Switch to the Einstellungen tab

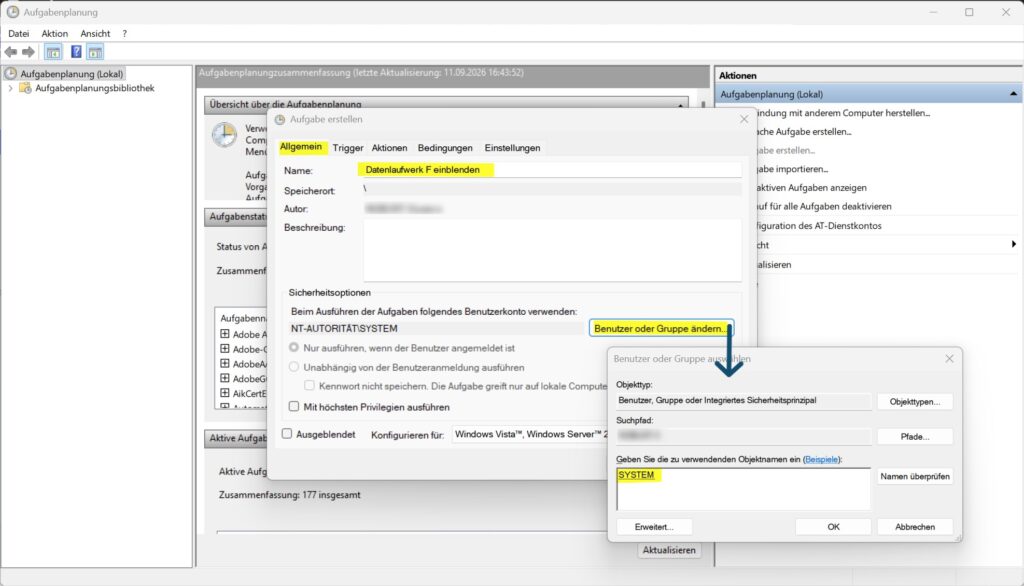click(512, 148)
